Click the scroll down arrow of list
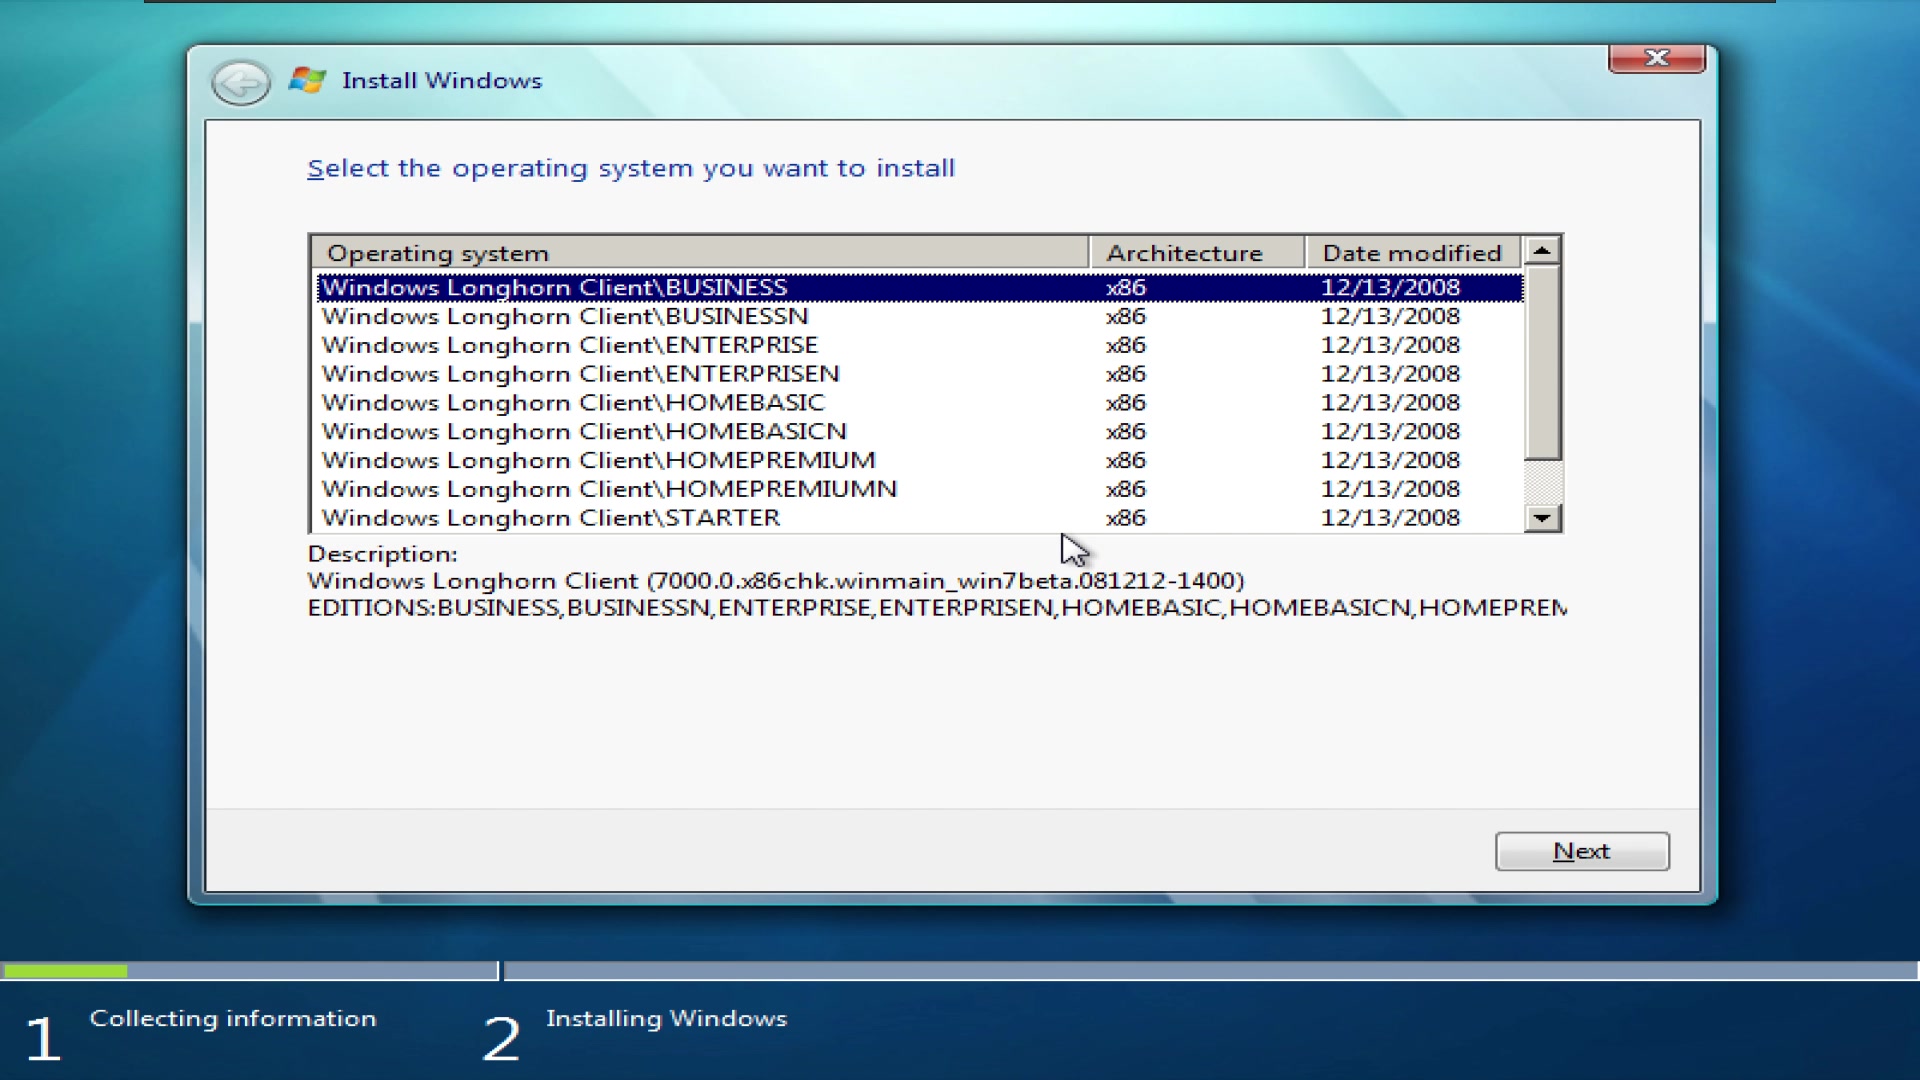 (1543, 518)
